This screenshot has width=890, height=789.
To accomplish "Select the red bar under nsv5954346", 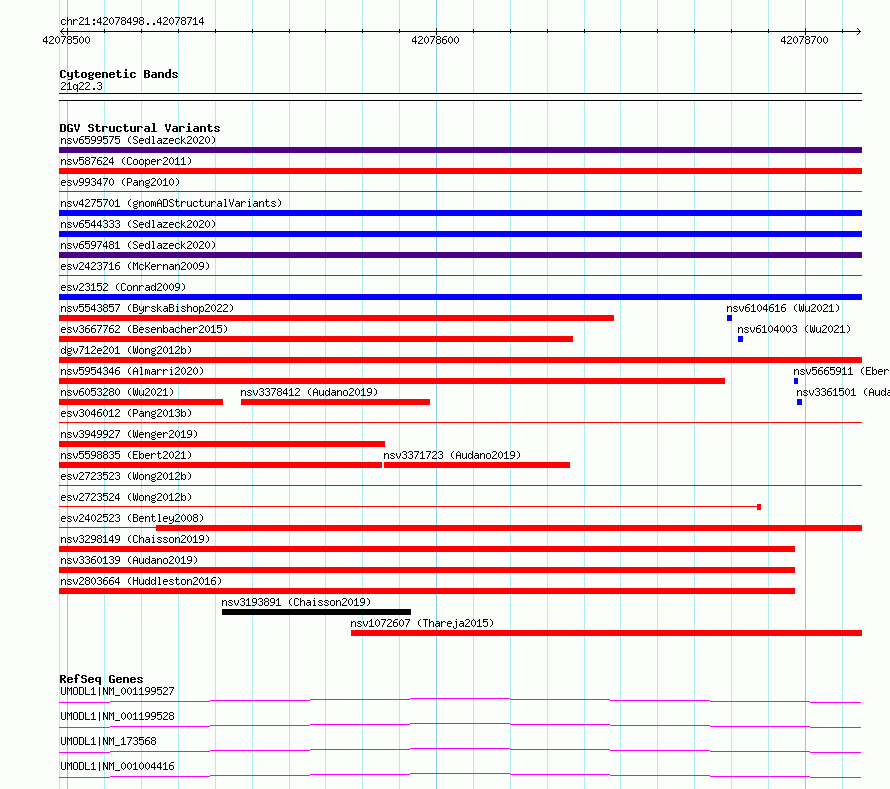I will (392, 381).
